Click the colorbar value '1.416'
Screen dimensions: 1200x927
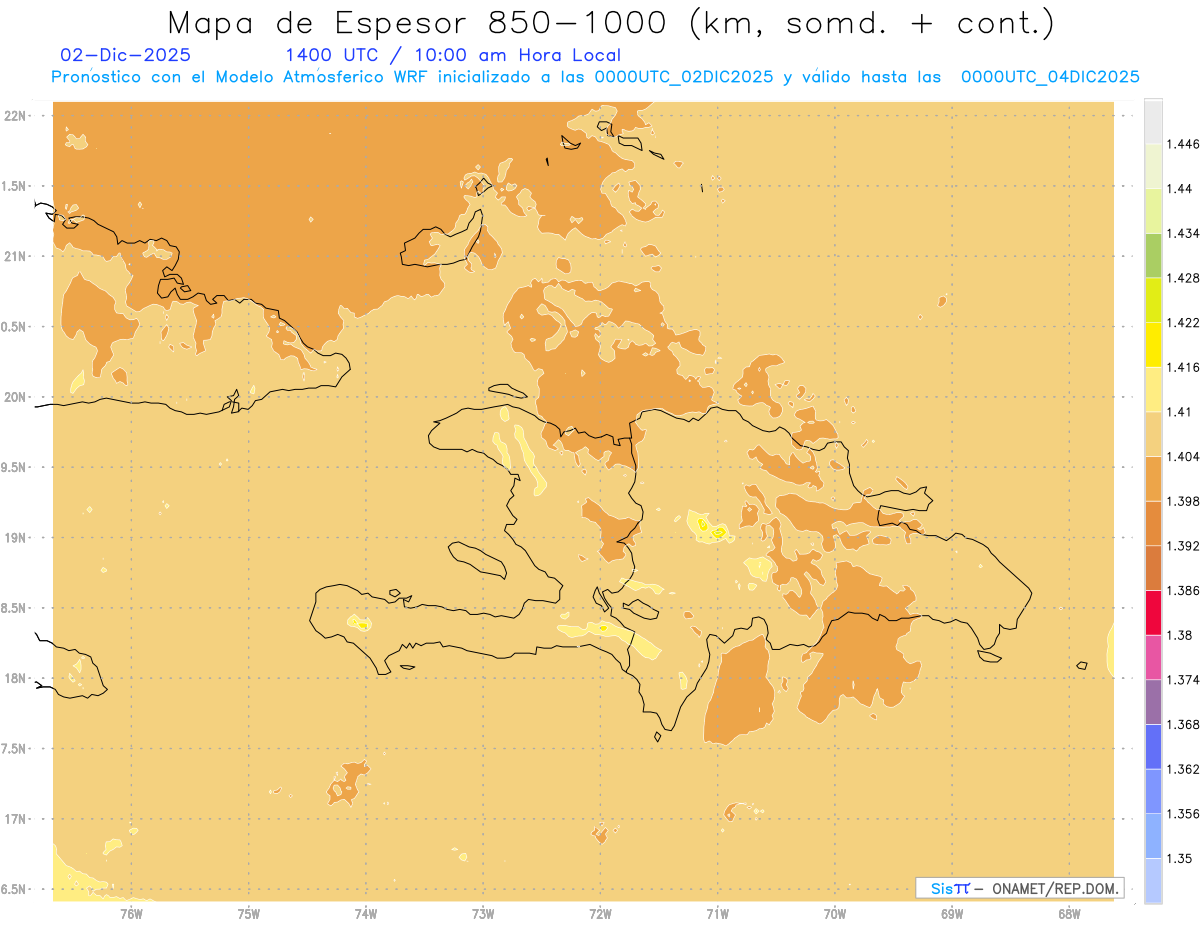1185,367
